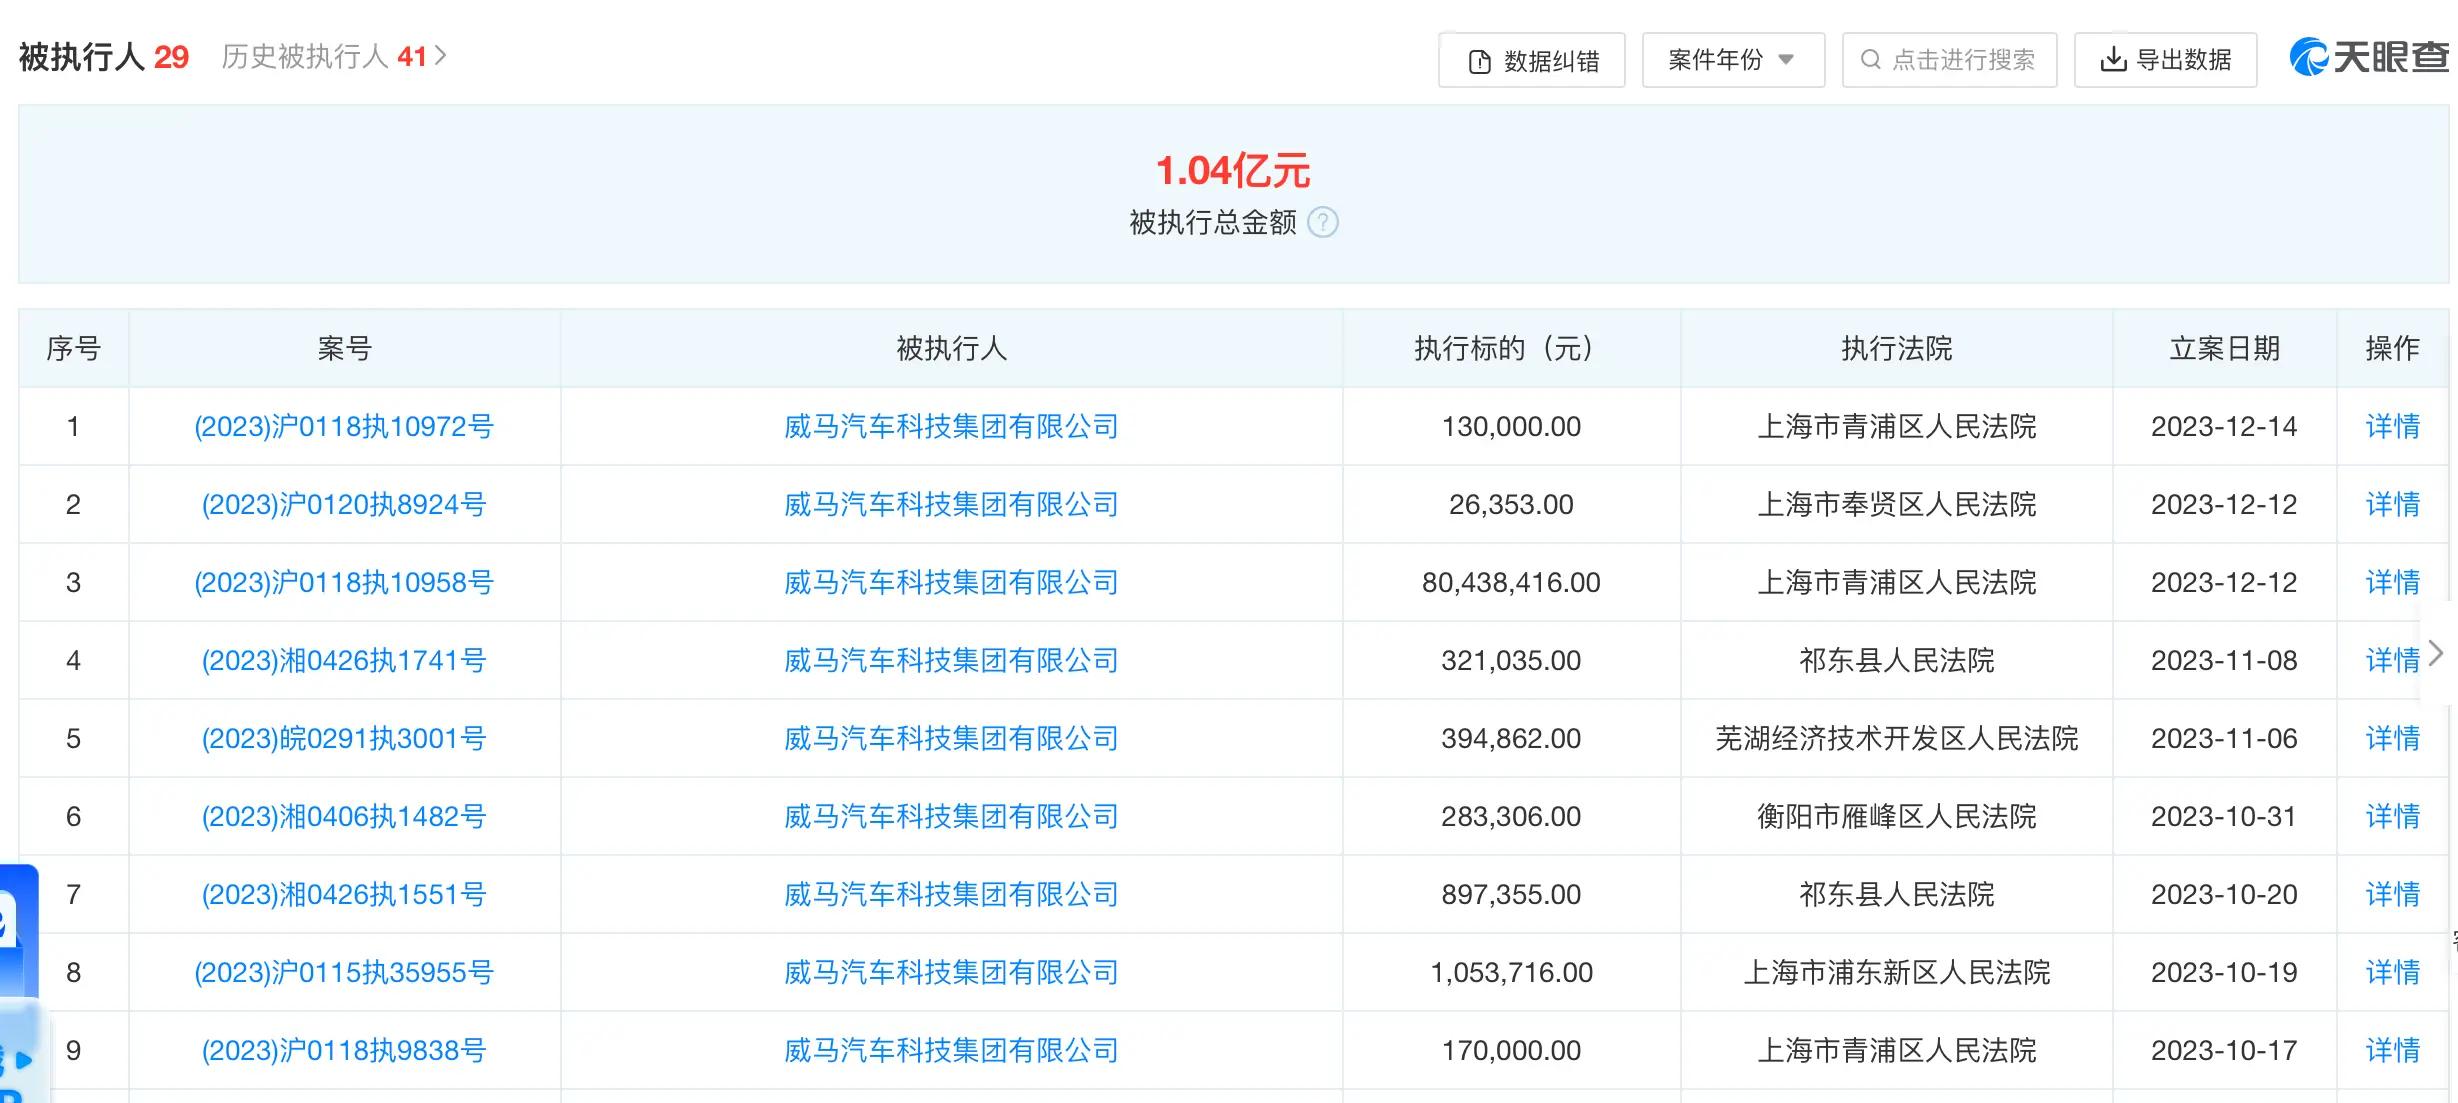Click 衡阳市雁峰区人民法院 cell
The width and height of the screenshot is (2458, 1103).
pos(1897,817)
